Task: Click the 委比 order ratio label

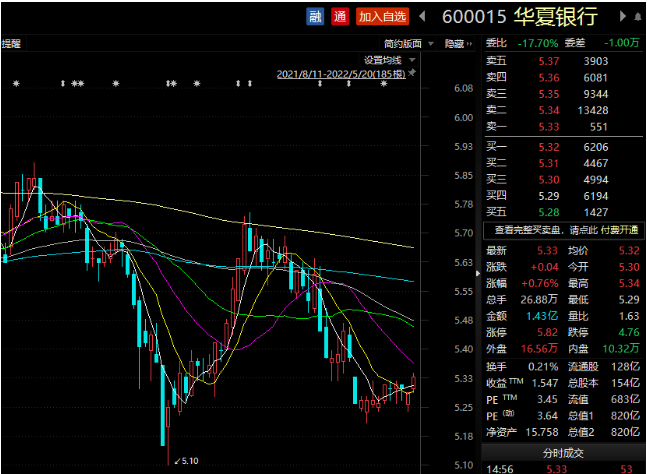Action: point(496,43)
